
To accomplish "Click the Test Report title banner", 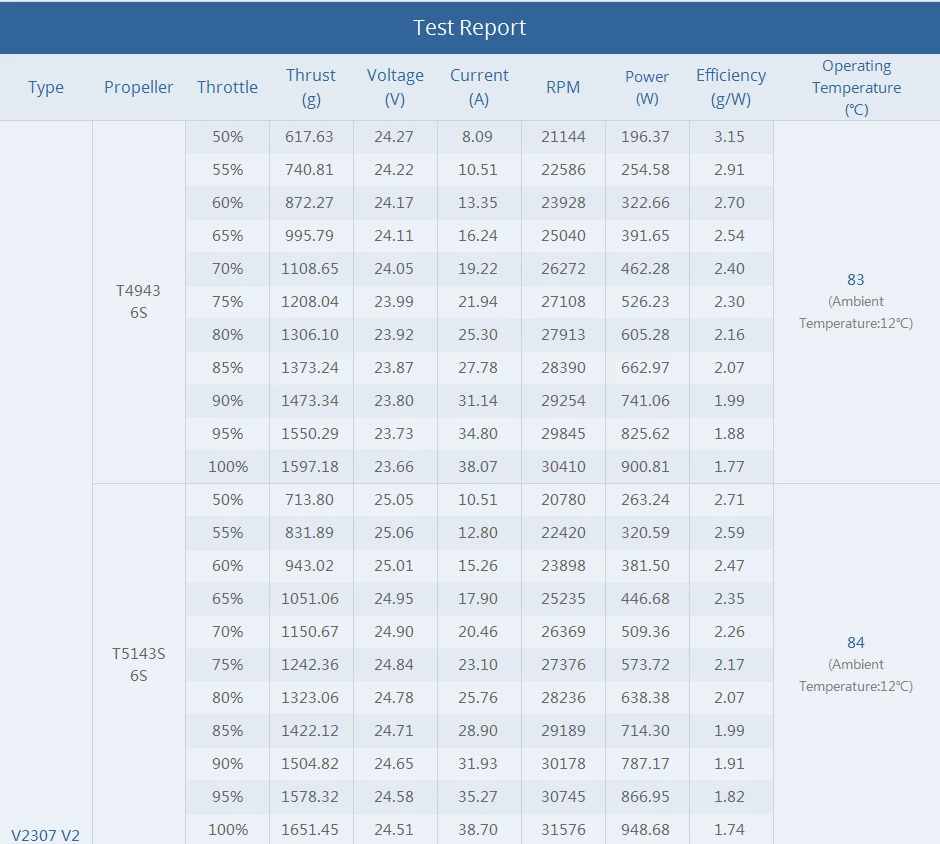I will (469, 27).
